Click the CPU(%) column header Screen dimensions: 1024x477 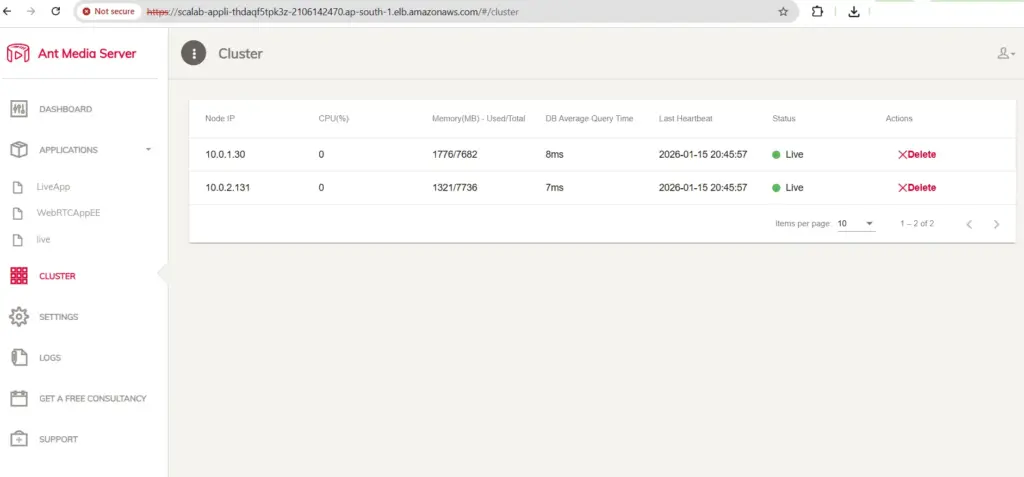[x=334, y=118]
